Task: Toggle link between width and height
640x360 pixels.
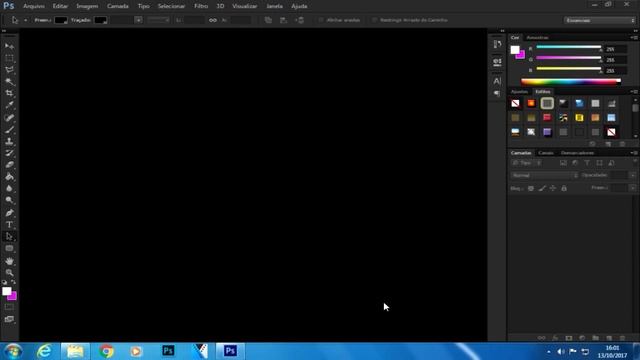Action: 213,20
